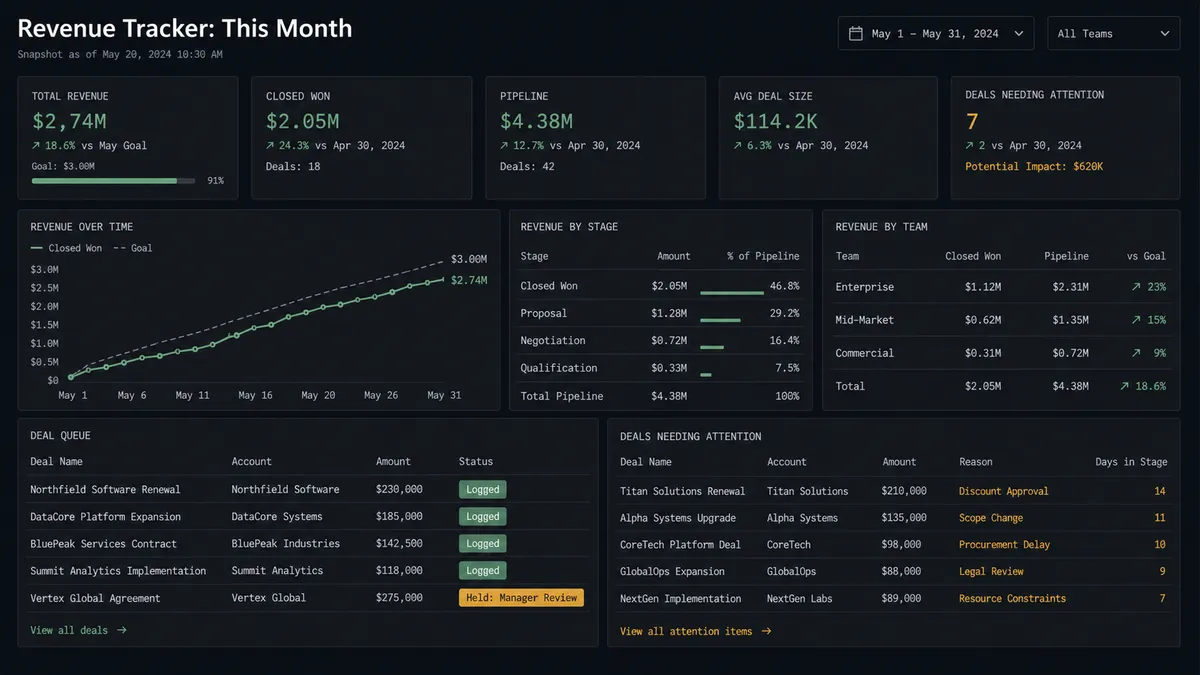Click the Total Revenue goal progress bar
The width and height of the screenshot is (1200, 675).
(x=113, y=181)
